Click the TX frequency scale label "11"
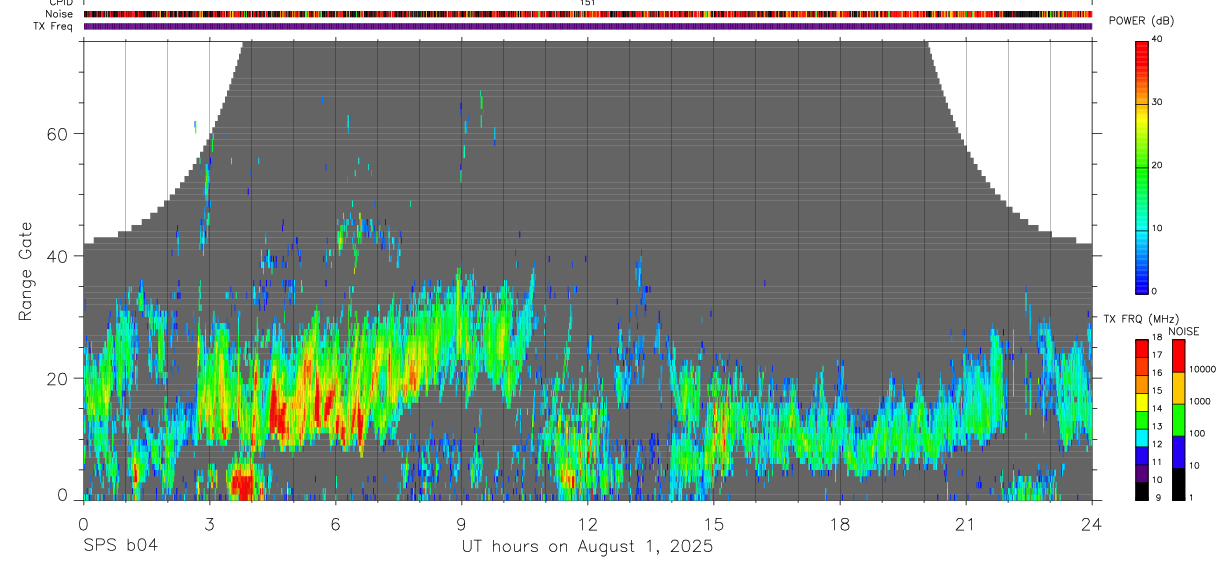 coord(1158,462)
